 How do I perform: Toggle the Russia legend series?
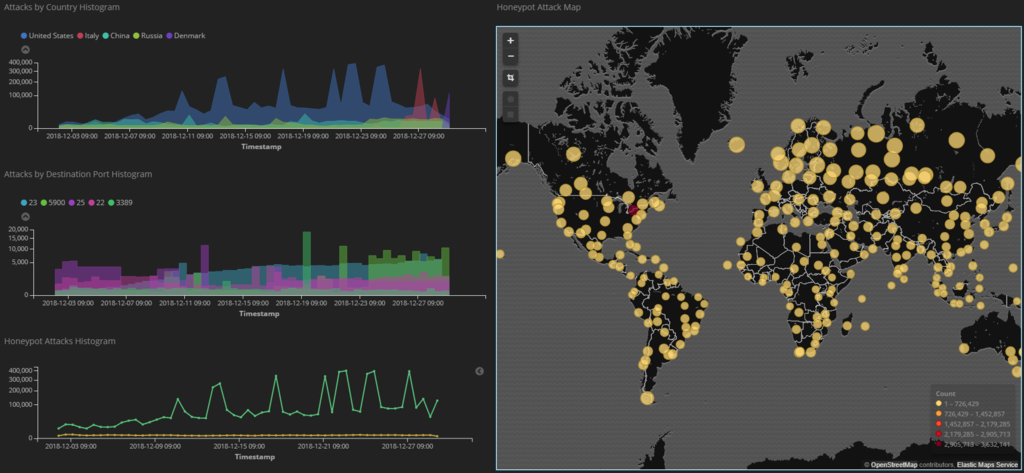click(x=148, y=36)
